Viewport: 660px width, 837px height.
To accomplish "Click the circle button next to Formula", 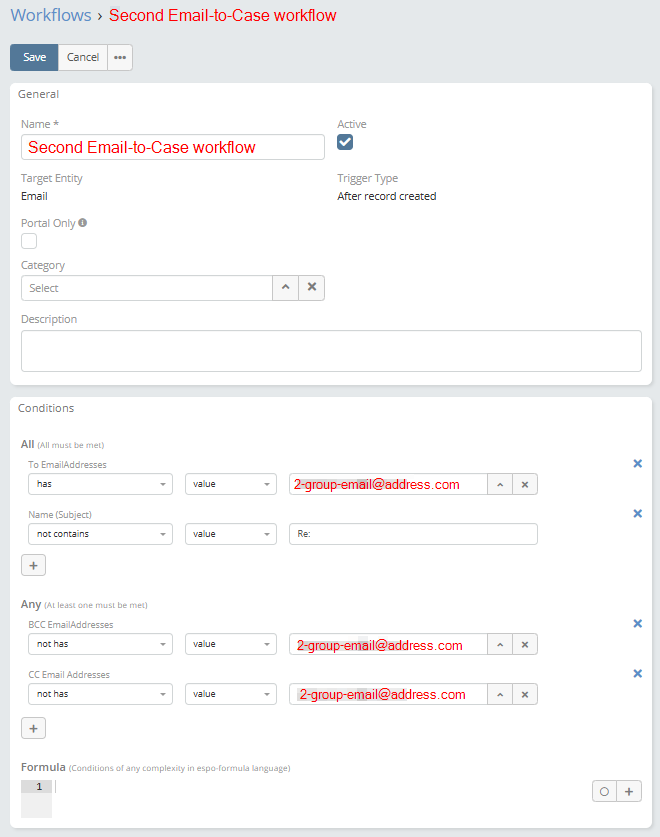I will [x=604, y=791].
